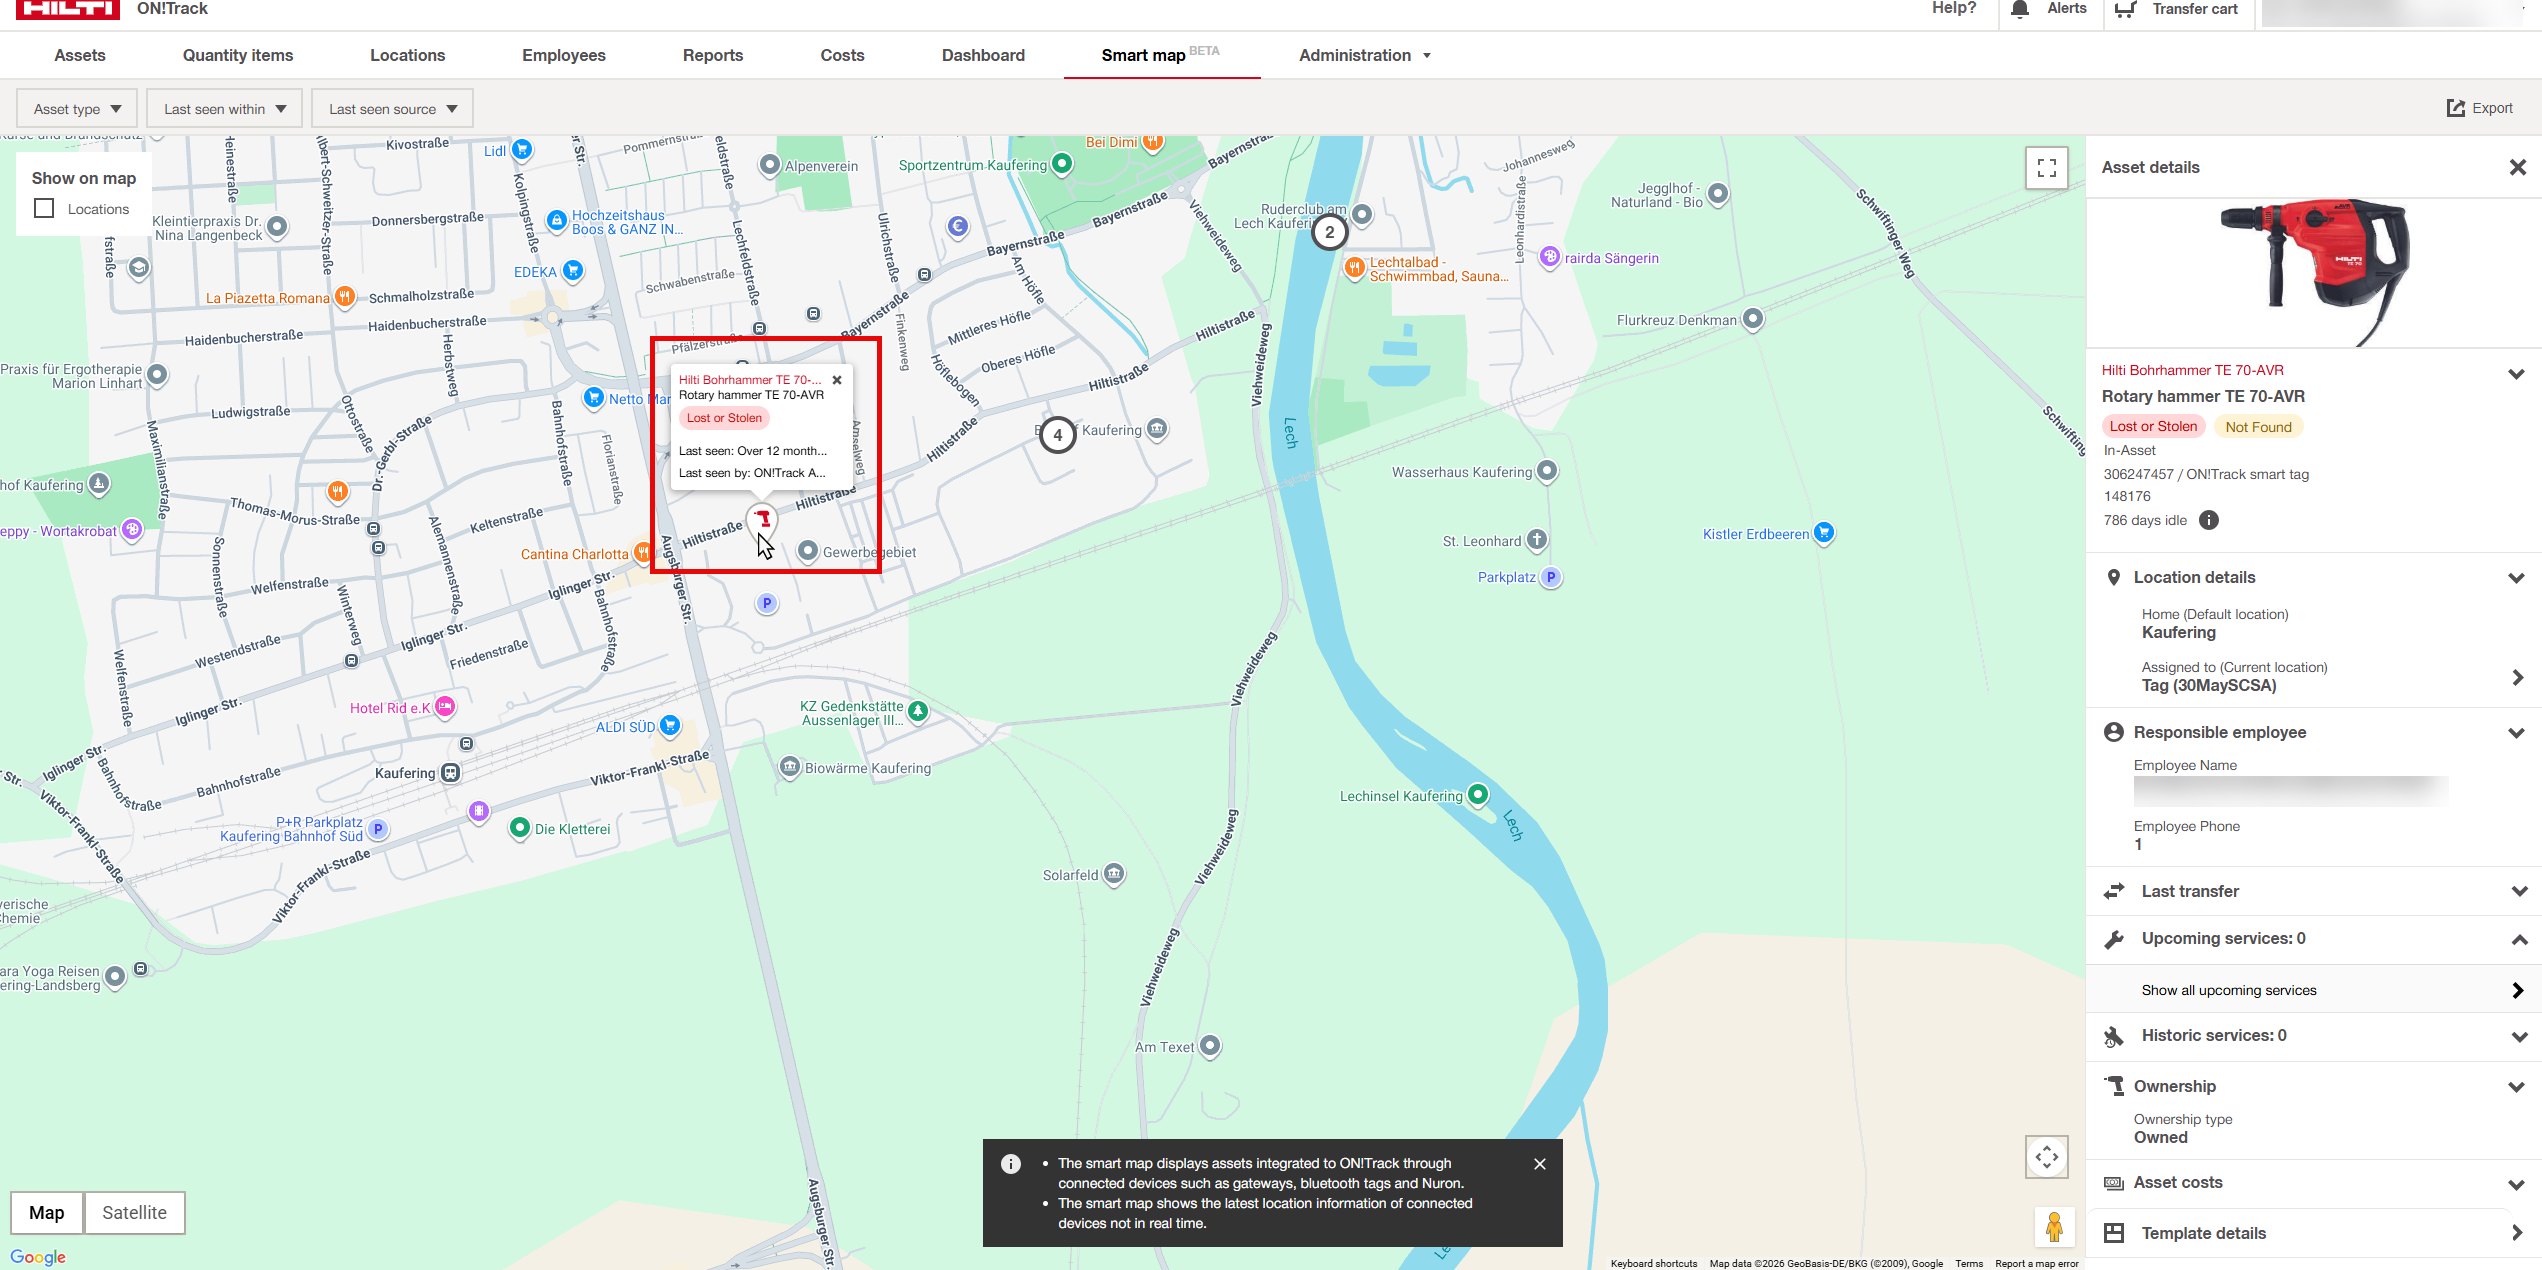Viewport: 2542px width, 1270px height.
Task: Open the Asset type filter dropdown
Action: click(x=78, y=109)
